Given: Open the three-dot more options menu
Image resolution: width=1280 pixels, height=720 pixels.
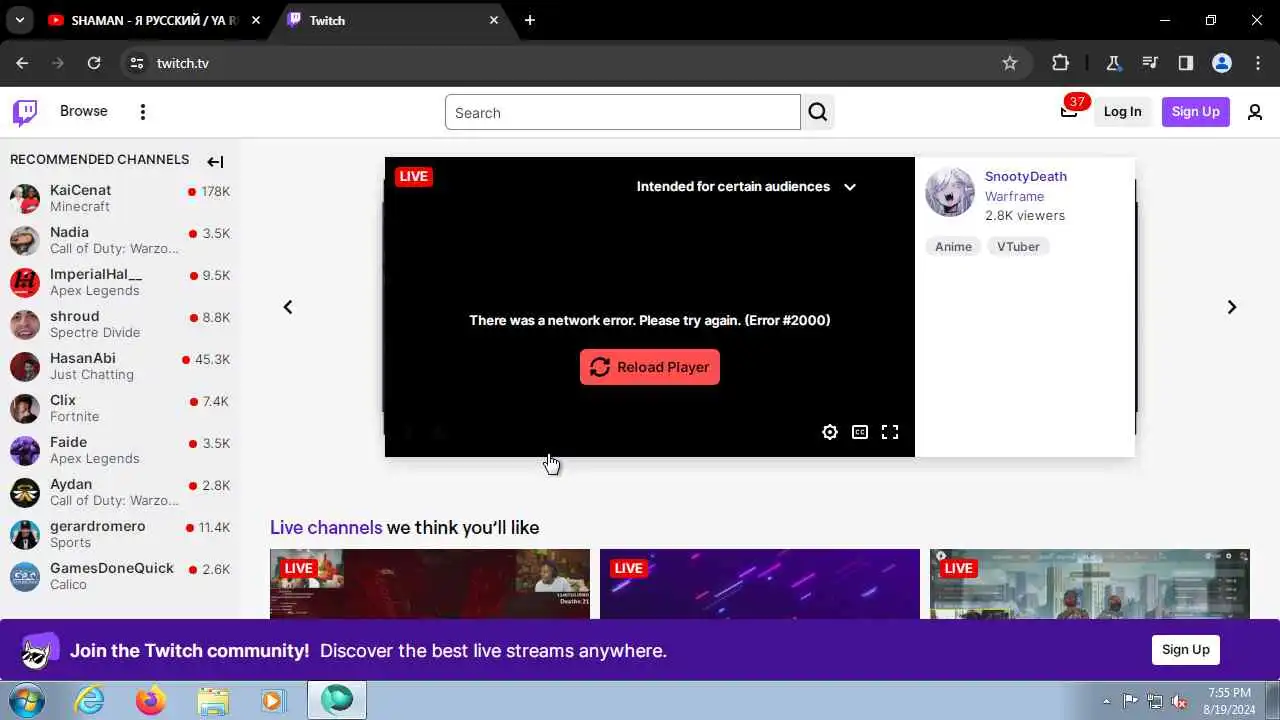Looking at the screenshot, I should coord(143,112).
